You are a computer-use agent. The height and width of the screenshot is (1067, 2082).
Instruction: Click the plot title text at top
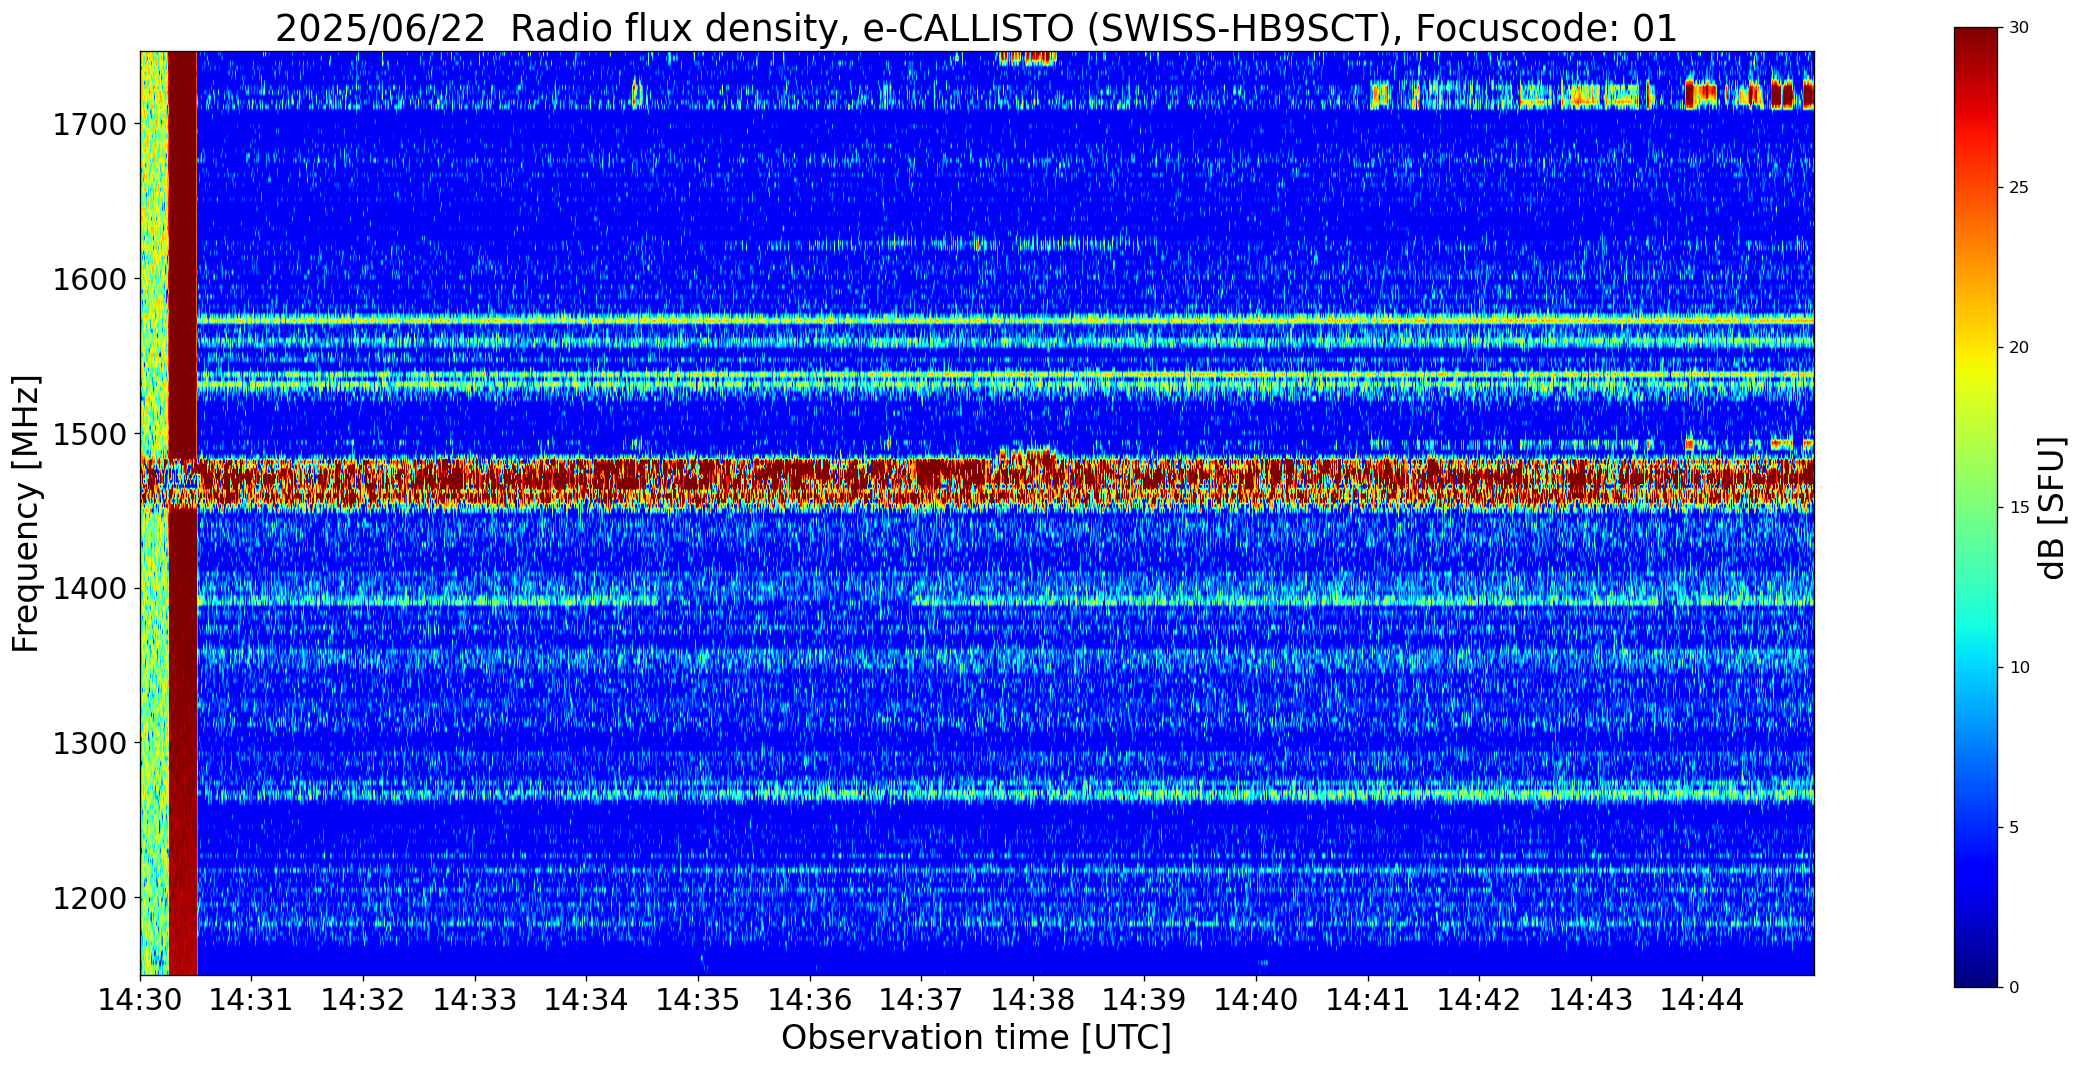(x=976, y=28)
